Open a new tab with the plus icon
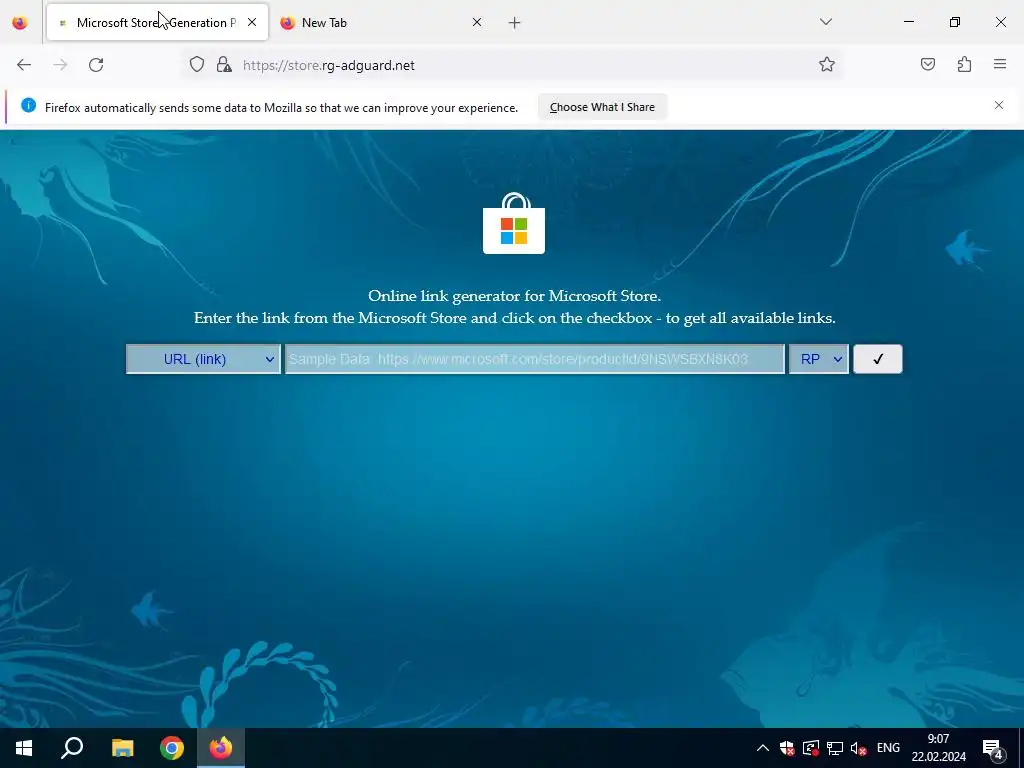The height and width of the screenshot is (768, 1024). coord(515,23)
